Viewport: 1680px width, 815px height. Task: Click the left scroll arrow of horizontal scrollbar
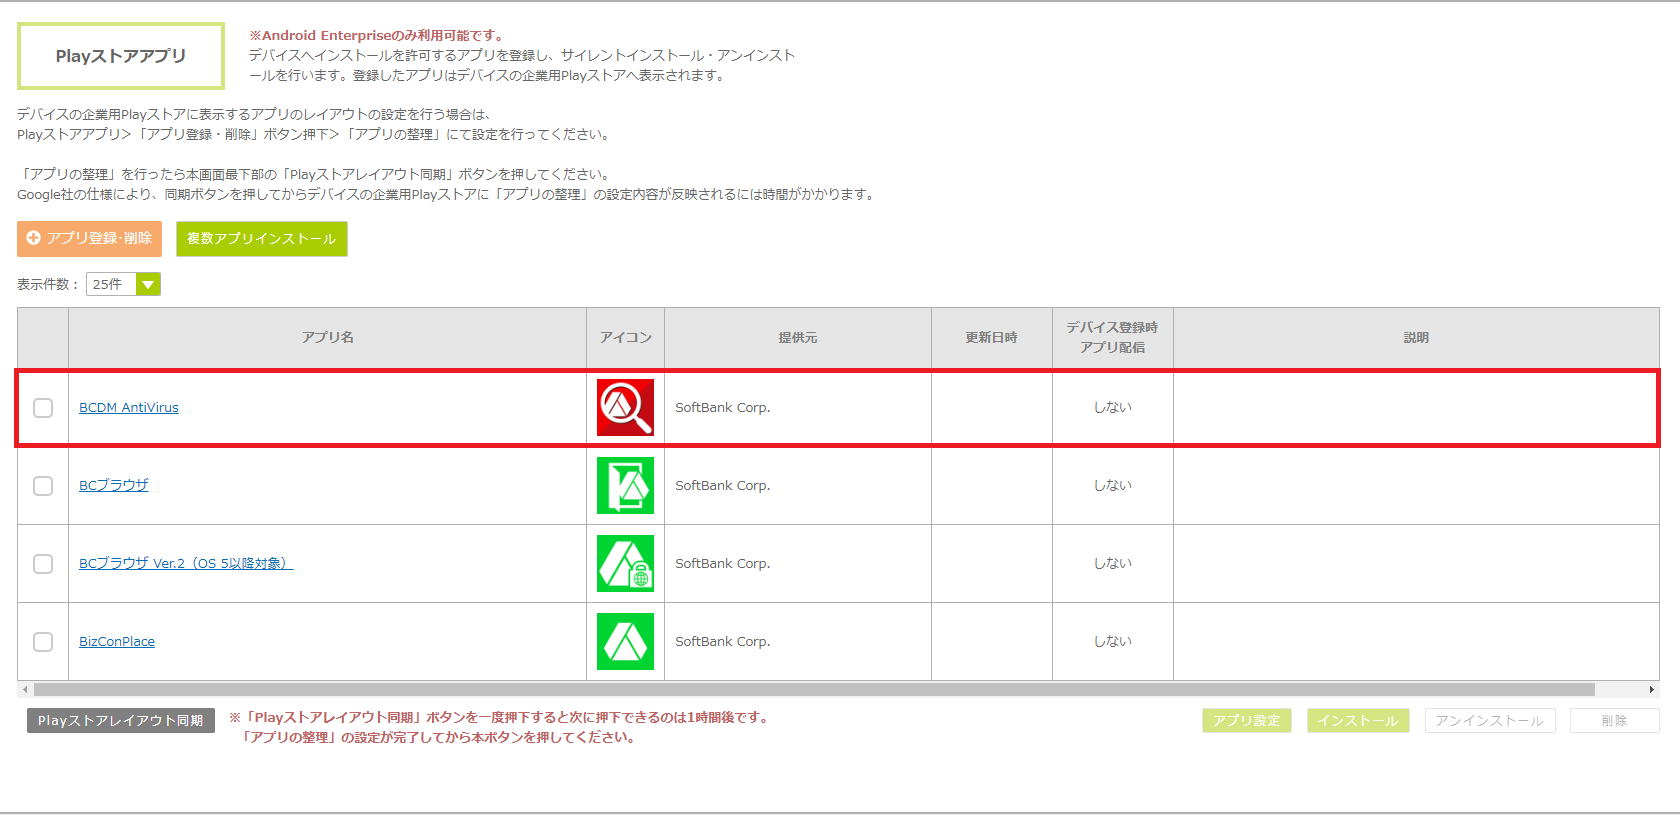pos(25,689)
